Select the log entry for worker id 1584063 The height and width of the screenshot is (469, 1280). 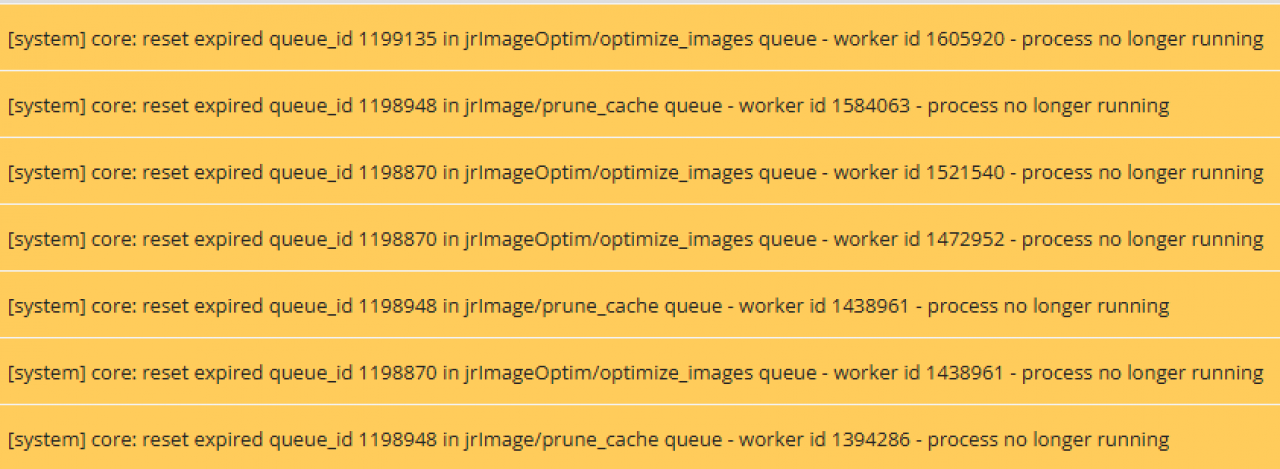(x=640, y=105)
